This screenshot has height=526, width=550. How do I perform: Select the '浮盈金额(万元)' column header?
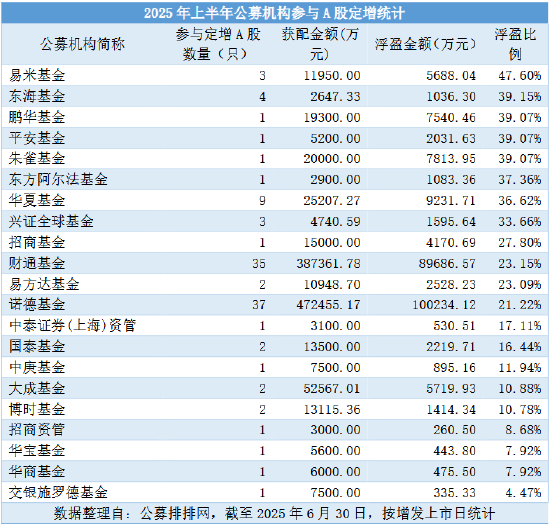(x=425, y=44)
